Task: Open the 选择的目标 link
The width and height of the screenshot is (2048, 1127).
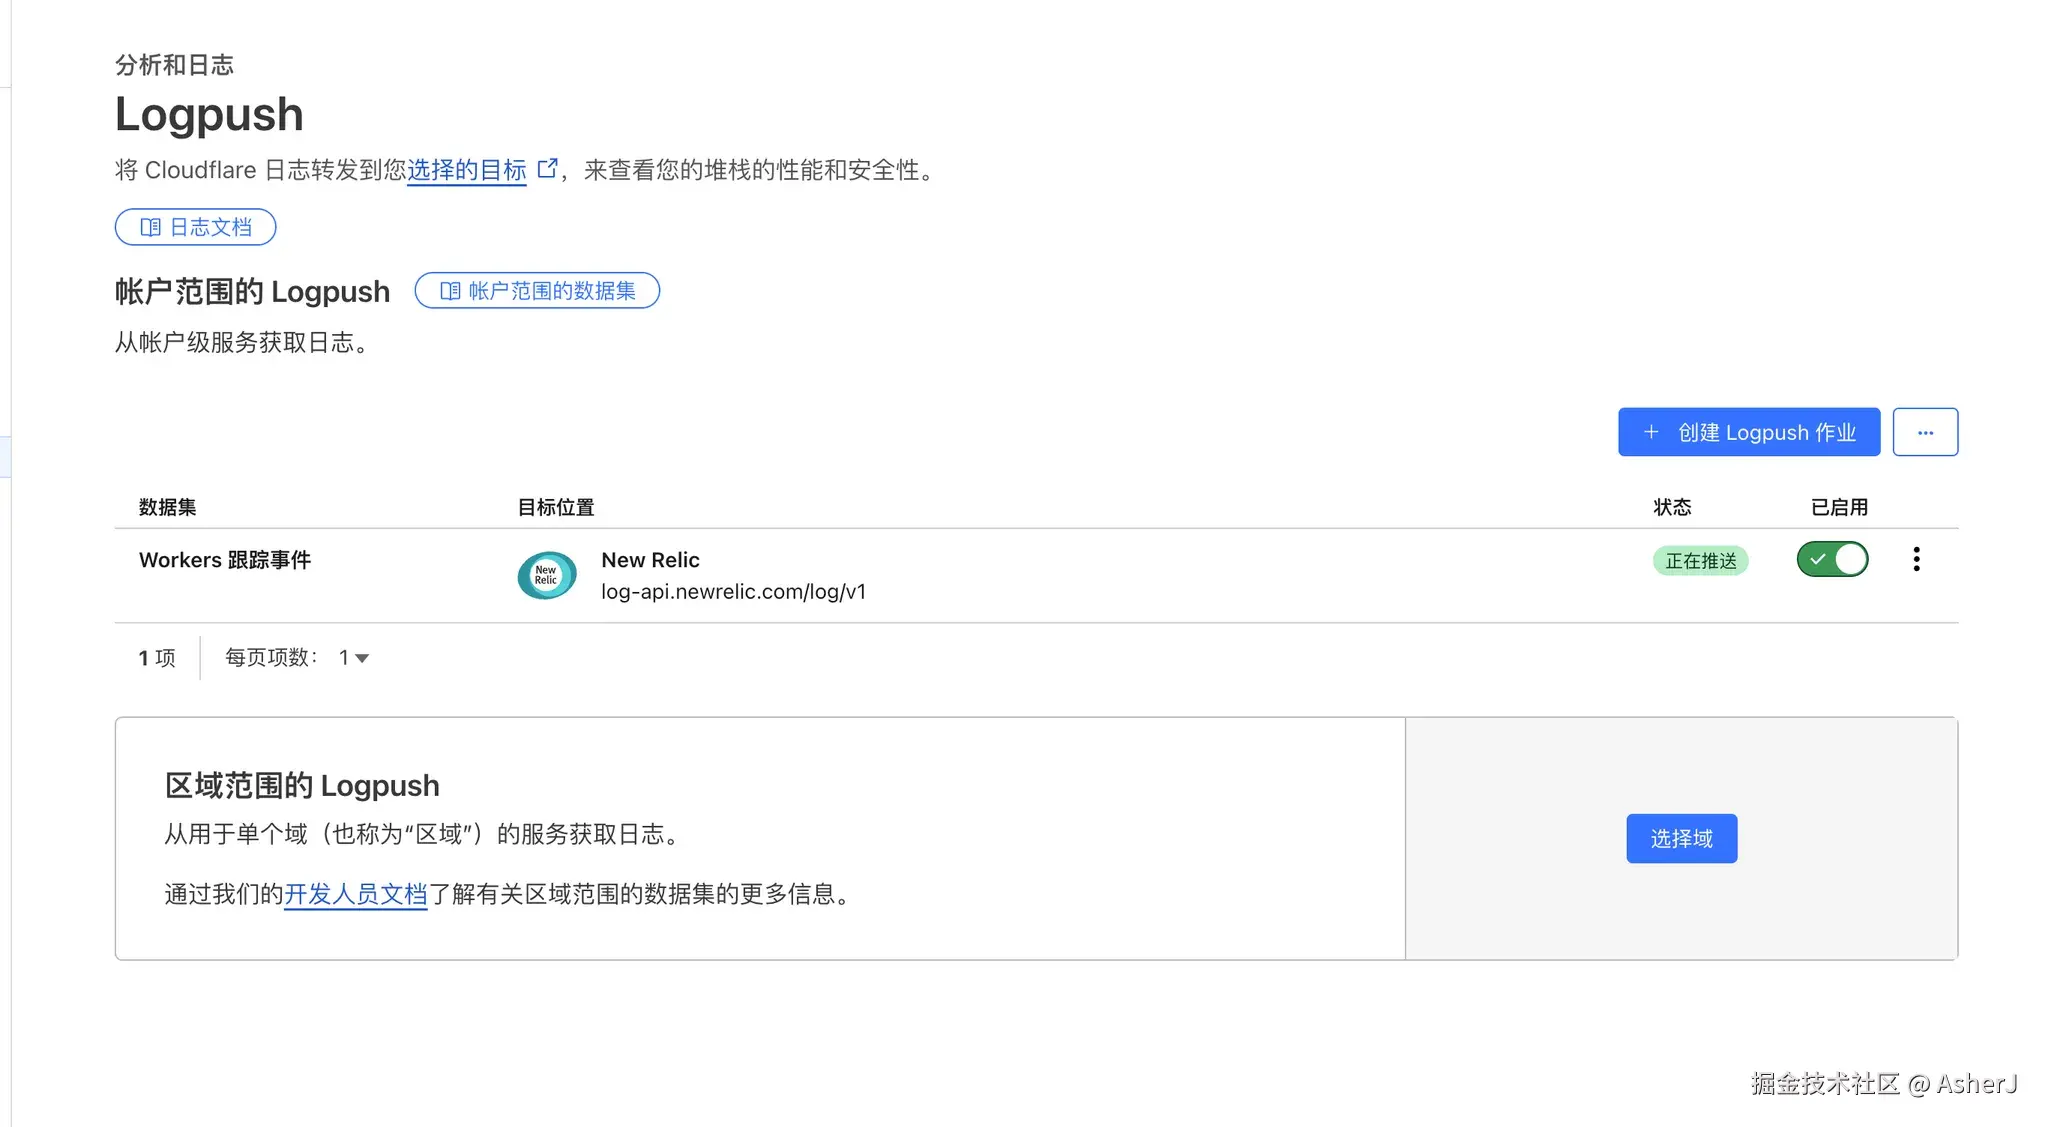Action: pos(466,170)
